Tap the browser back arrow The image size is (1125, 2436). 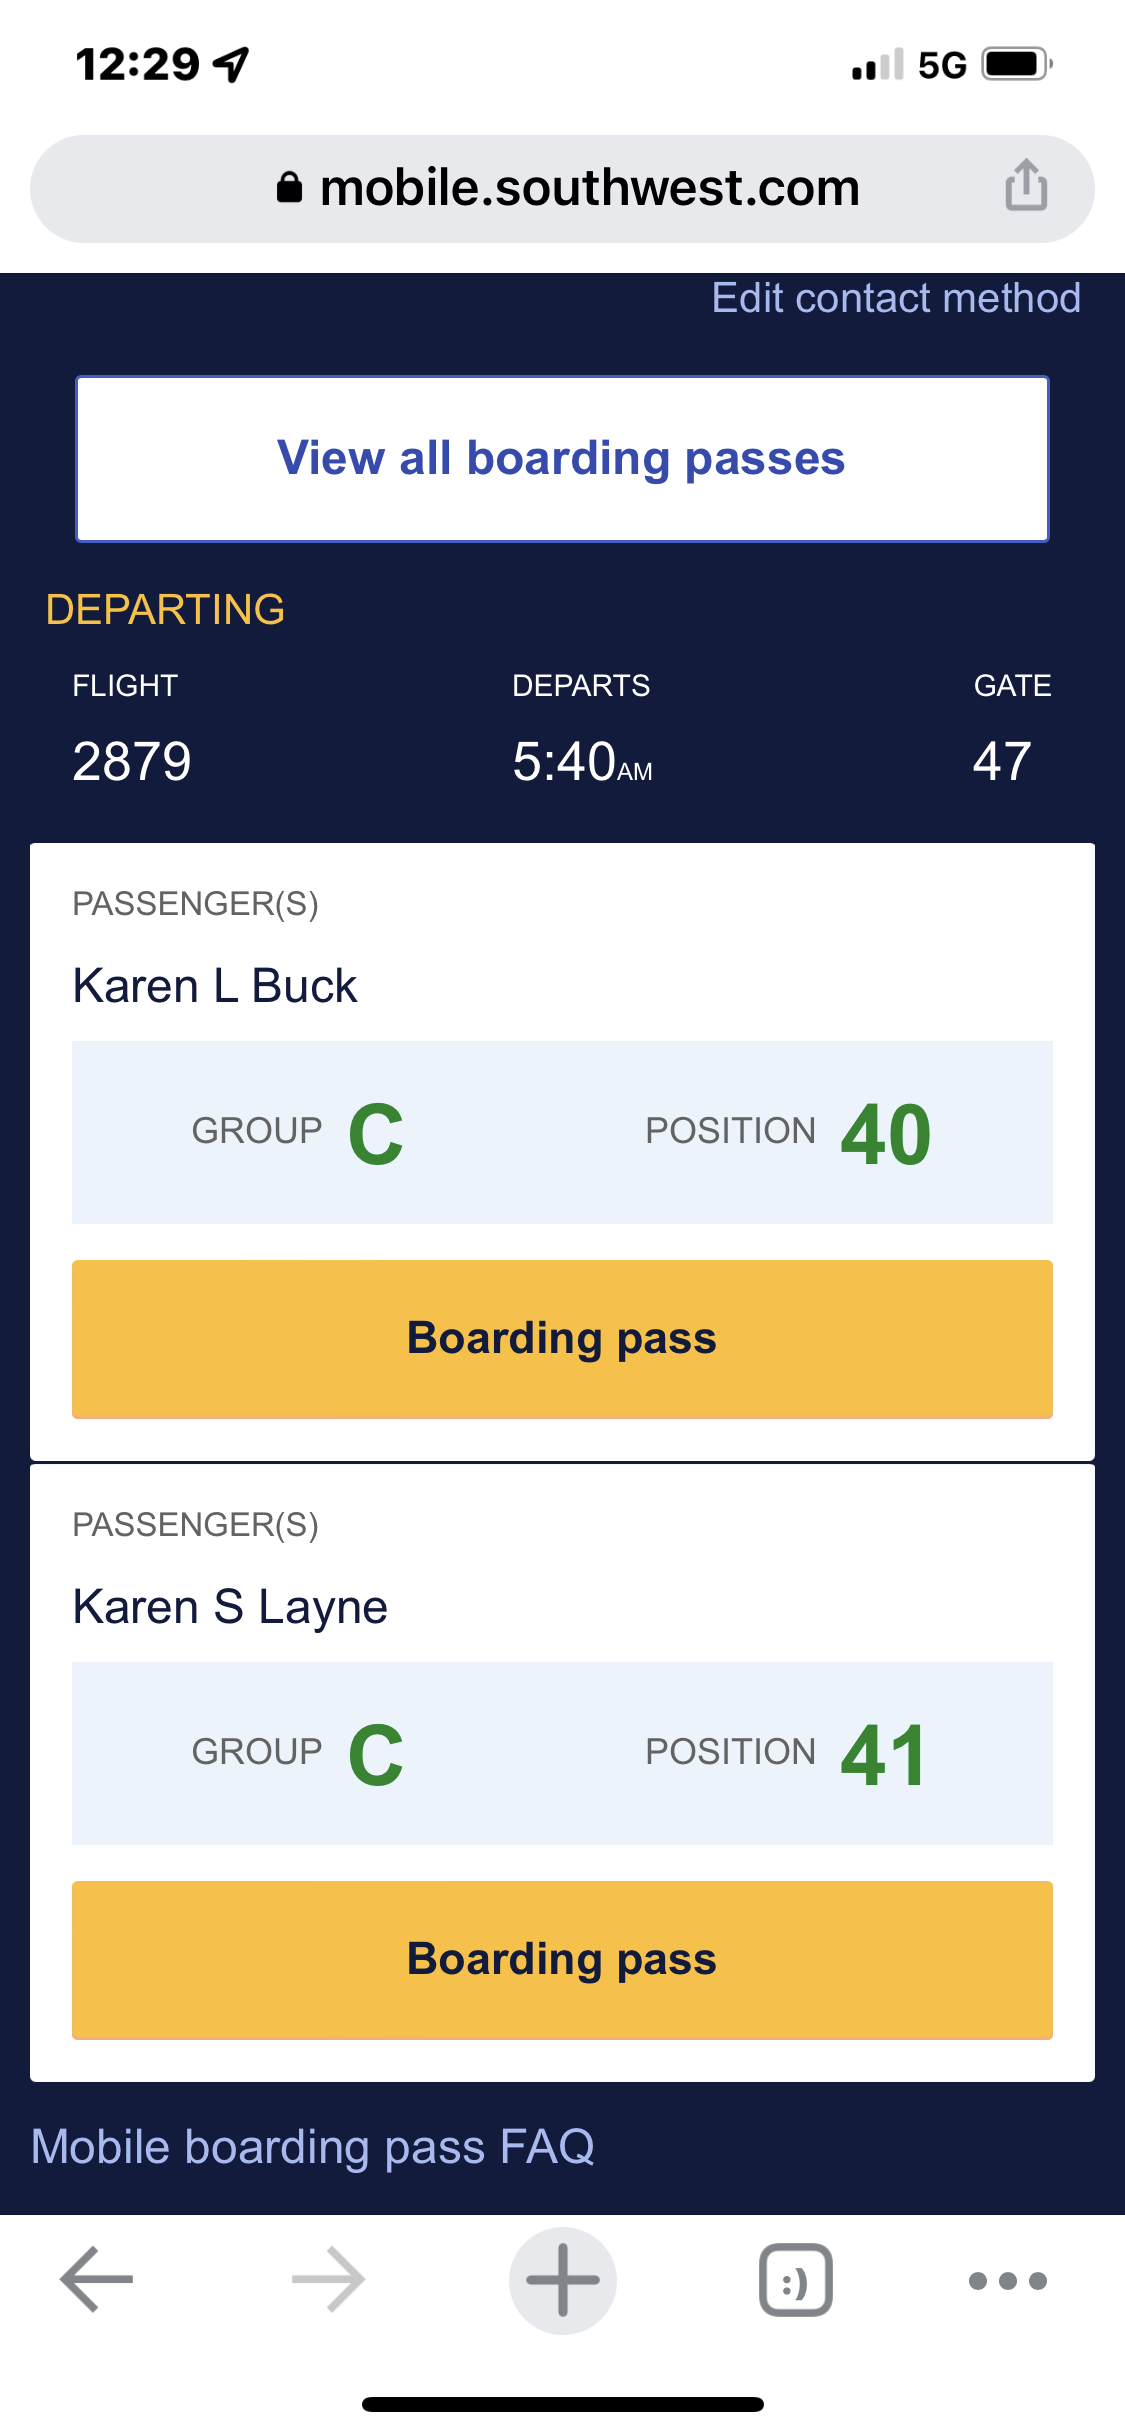pos(97,2280)
